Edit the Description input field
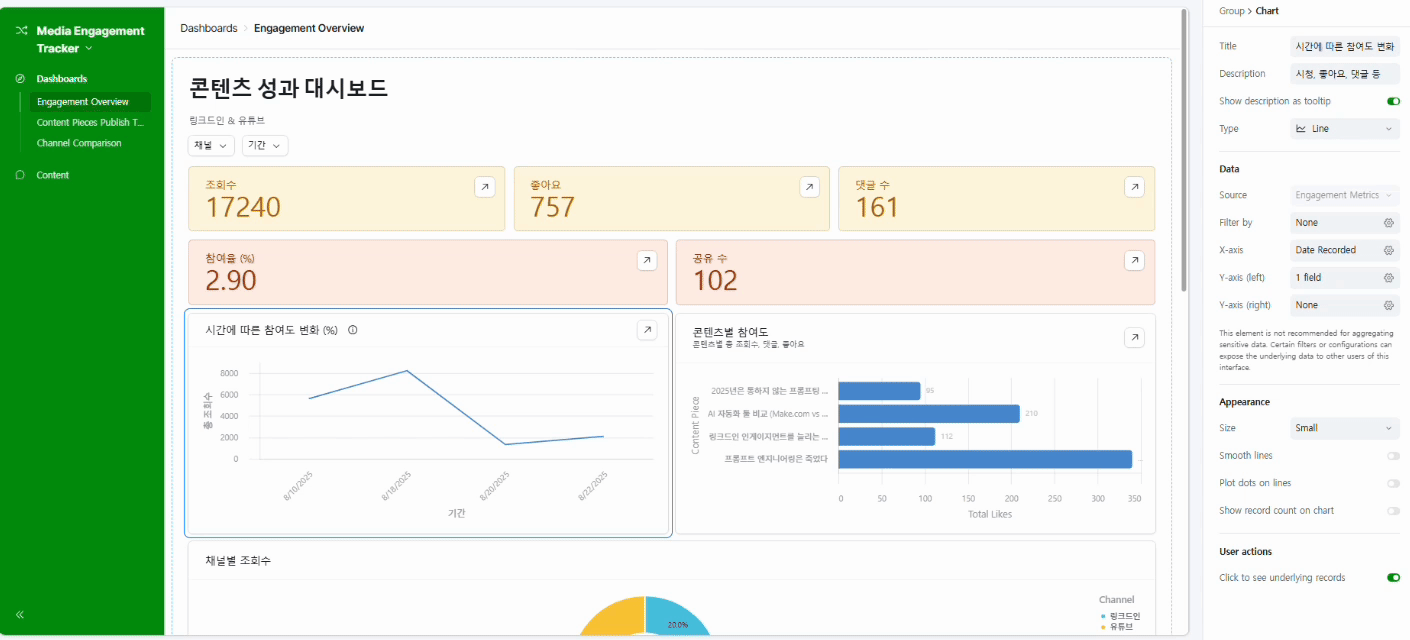This screenshot has height=640, width=1410. [1345, 74]
